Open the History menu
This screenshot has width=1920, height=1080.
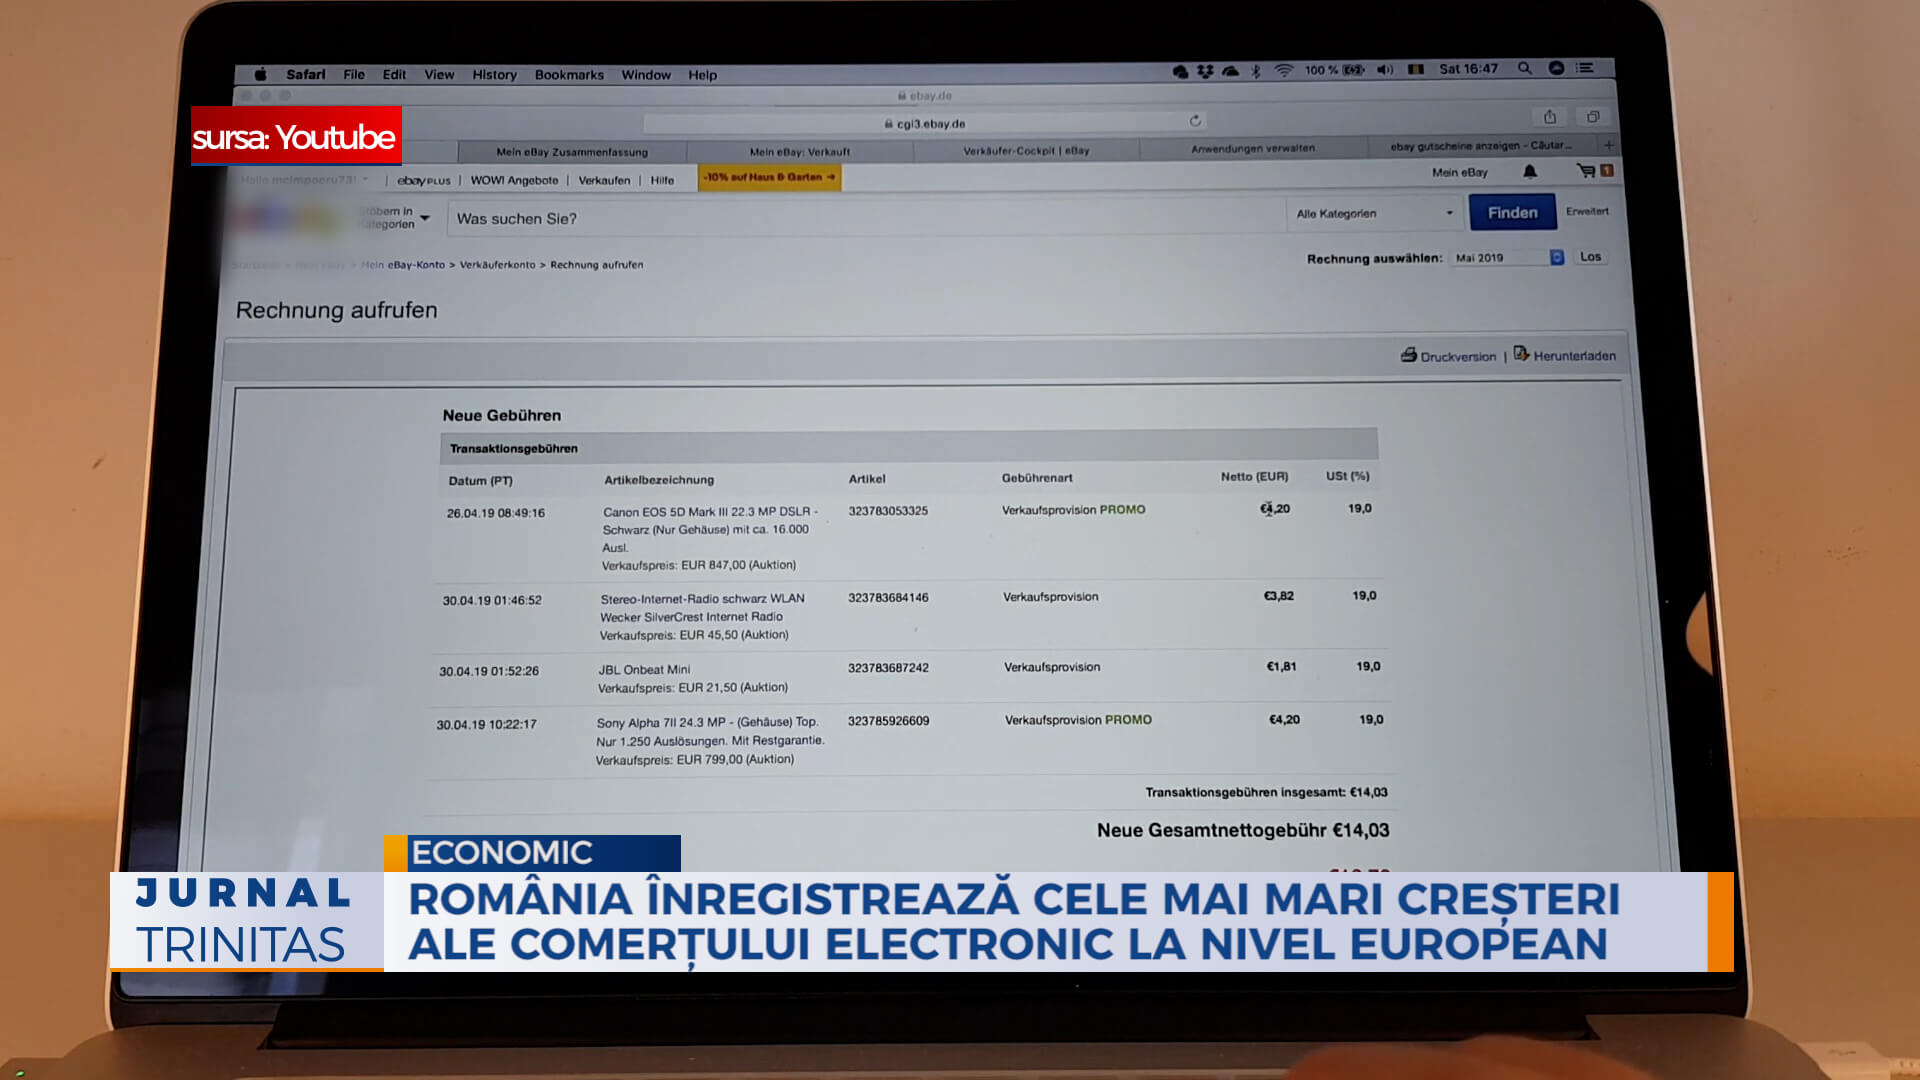[x=494, y=74]
